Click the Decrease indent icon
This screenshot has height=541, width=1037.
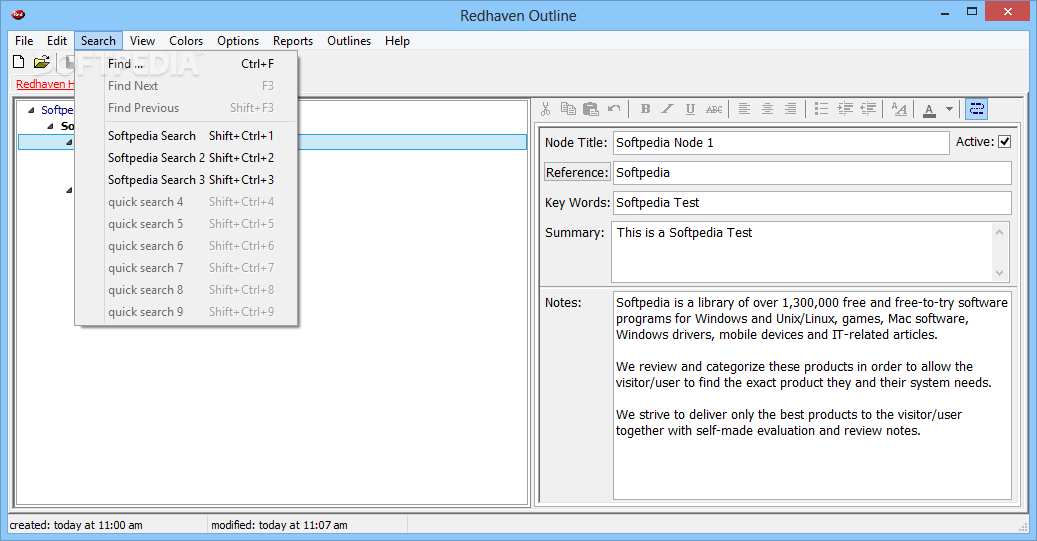click(x=868, y=109)
